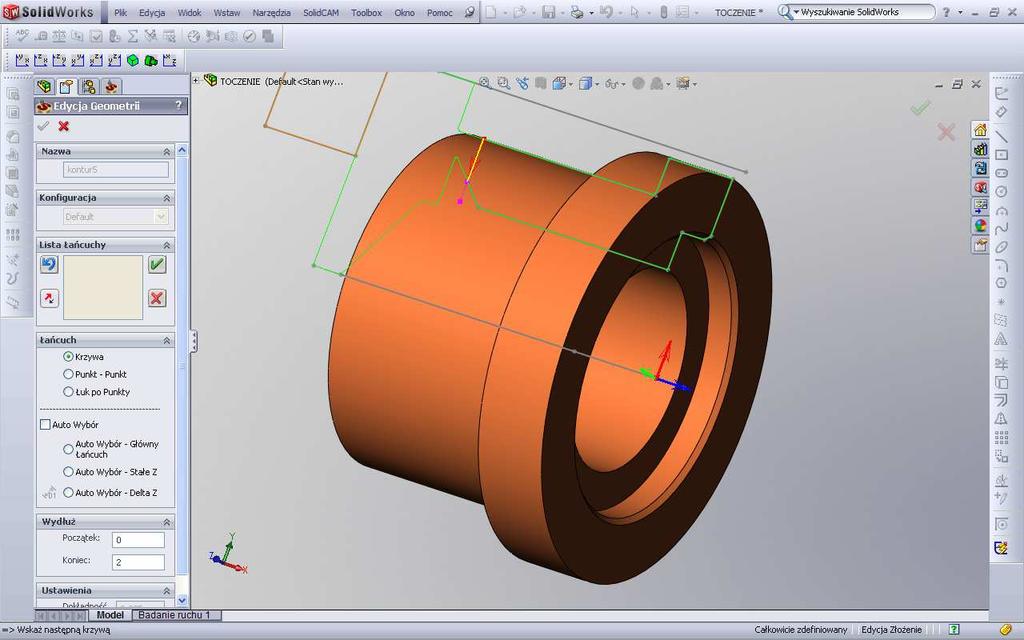Select the Łuk po Punkty option
The image size is (1024, 640).
(68, 392)
